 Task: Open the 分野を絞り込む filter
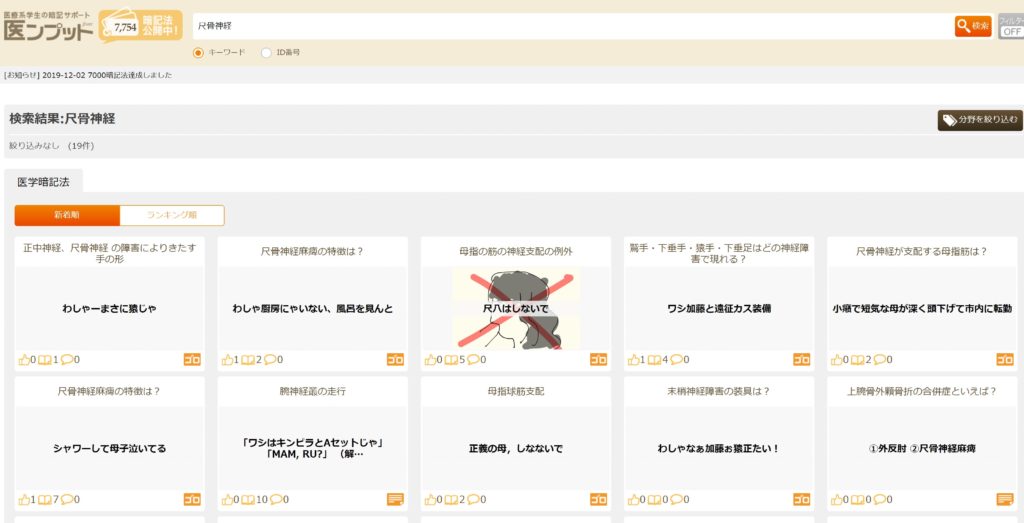click(x=979, y=120)
